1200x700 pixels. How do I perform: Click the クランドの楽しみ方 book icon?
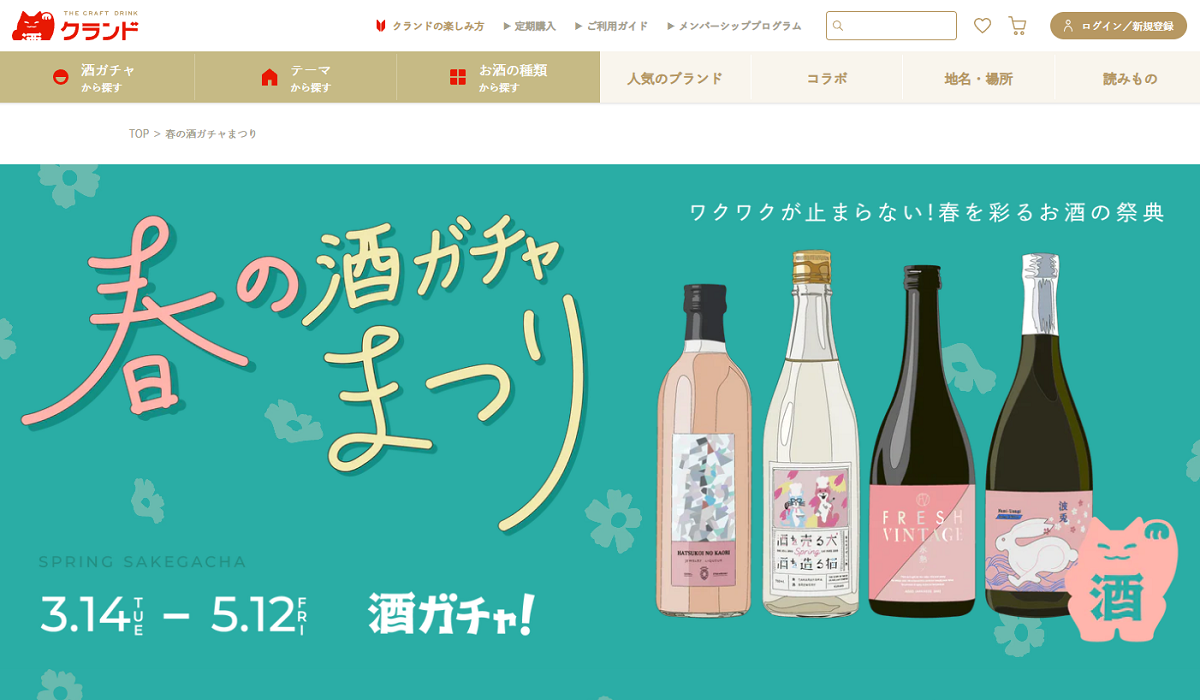click(x=381, y=26)
